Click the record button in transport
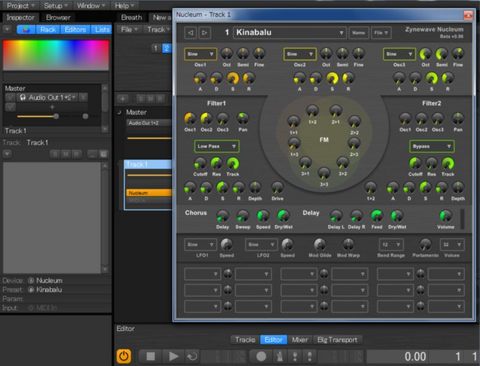Image resolution: width=480 pixels, height=366 pixels. pos(261,356)
